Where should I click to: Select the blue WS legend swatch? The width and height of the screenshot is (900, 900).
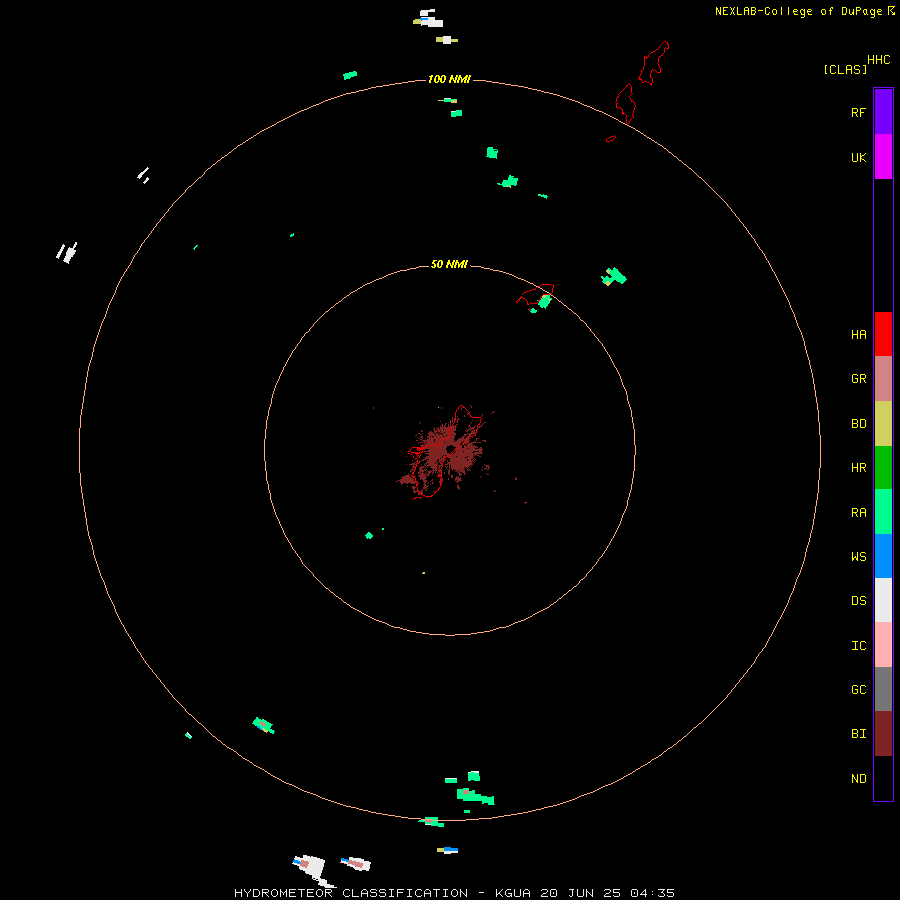883,556
